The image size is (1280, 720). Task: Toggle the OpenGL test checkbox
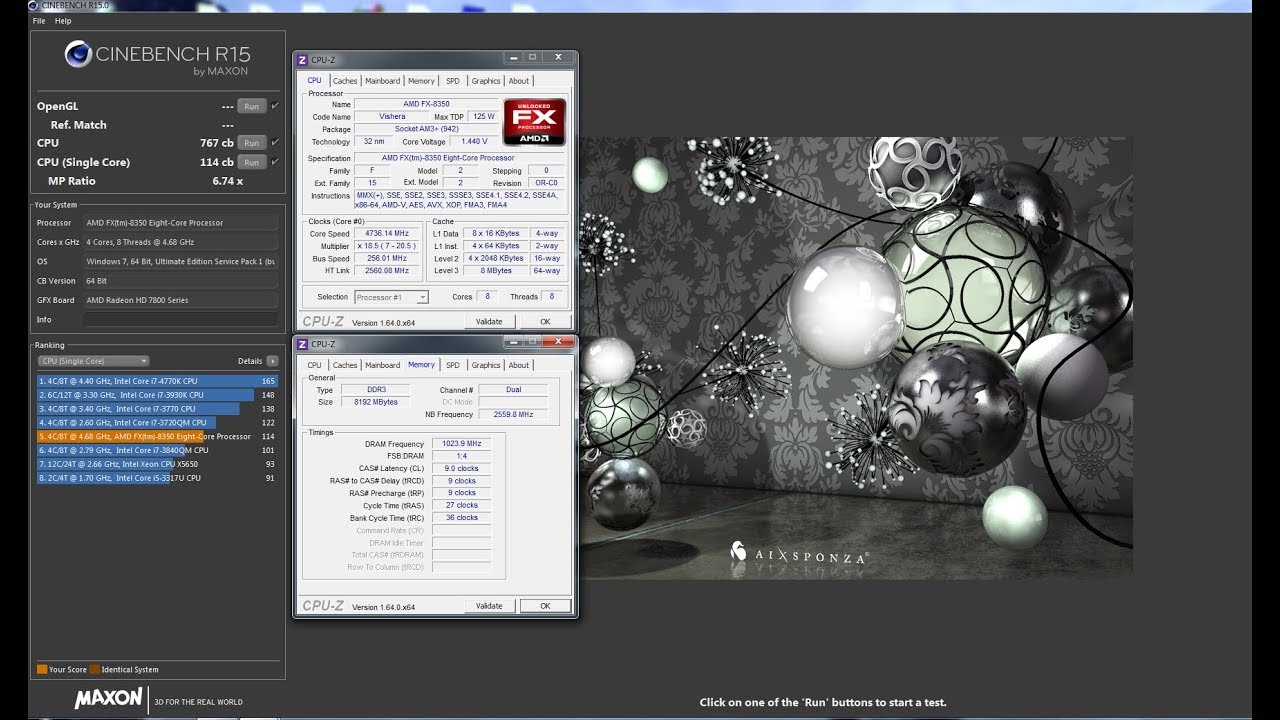[275, 105]
